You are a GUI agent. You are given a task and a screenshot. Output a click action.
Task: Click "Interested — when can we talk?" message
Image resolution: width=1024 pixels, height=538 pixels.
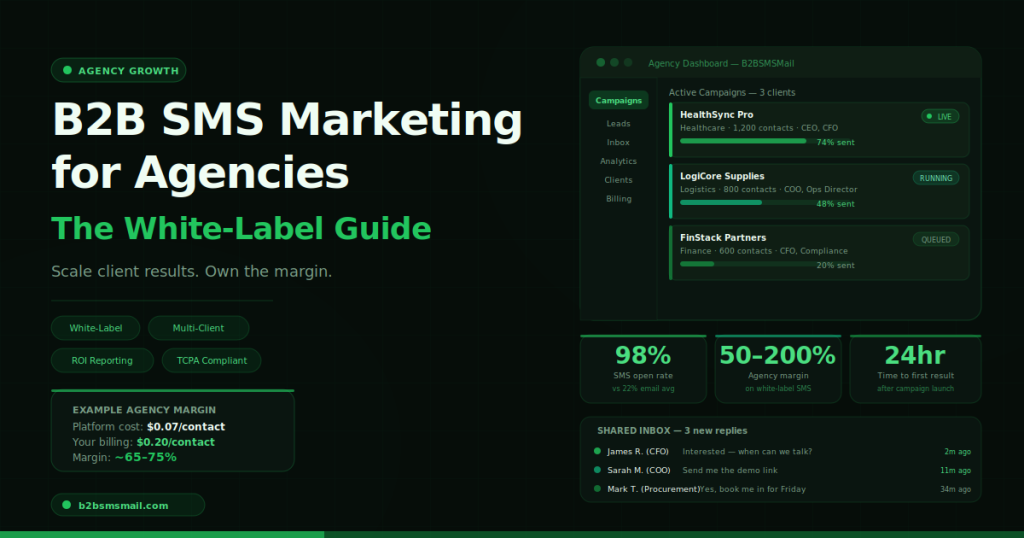[747, 452]
